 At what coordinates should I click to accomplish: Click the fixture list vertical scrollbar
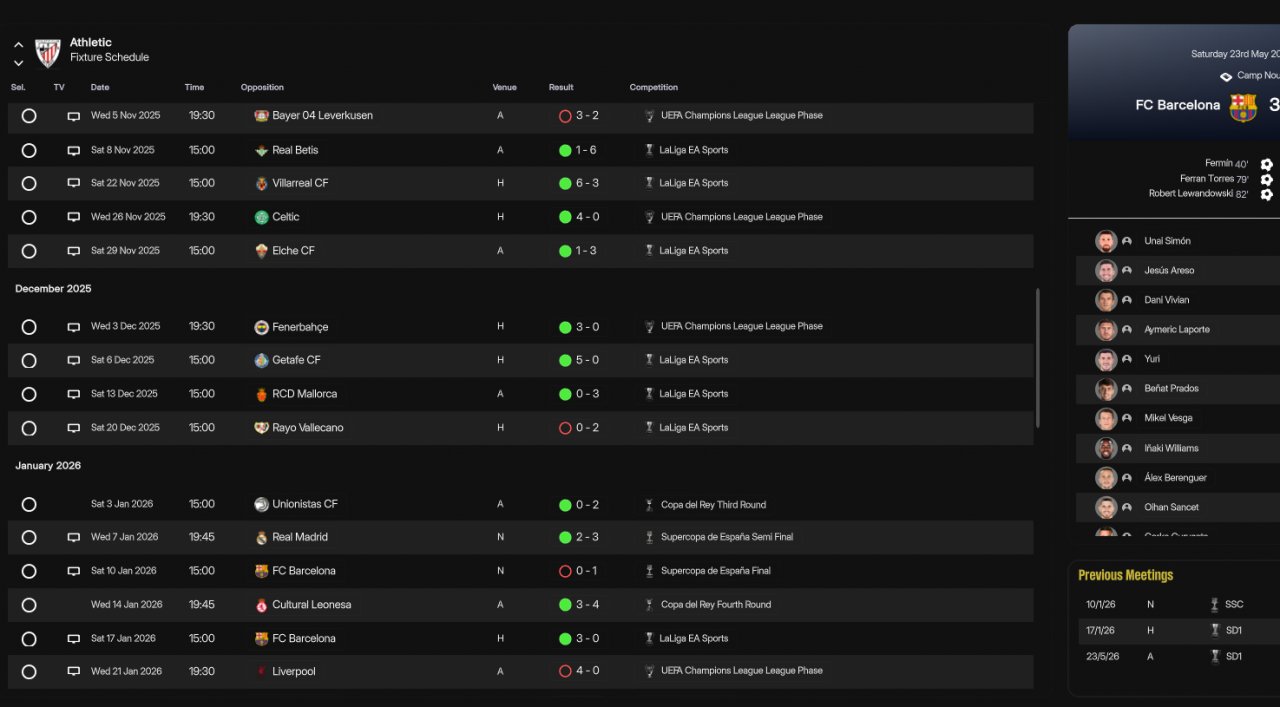pyautogui.click(x=1037, y=358)
